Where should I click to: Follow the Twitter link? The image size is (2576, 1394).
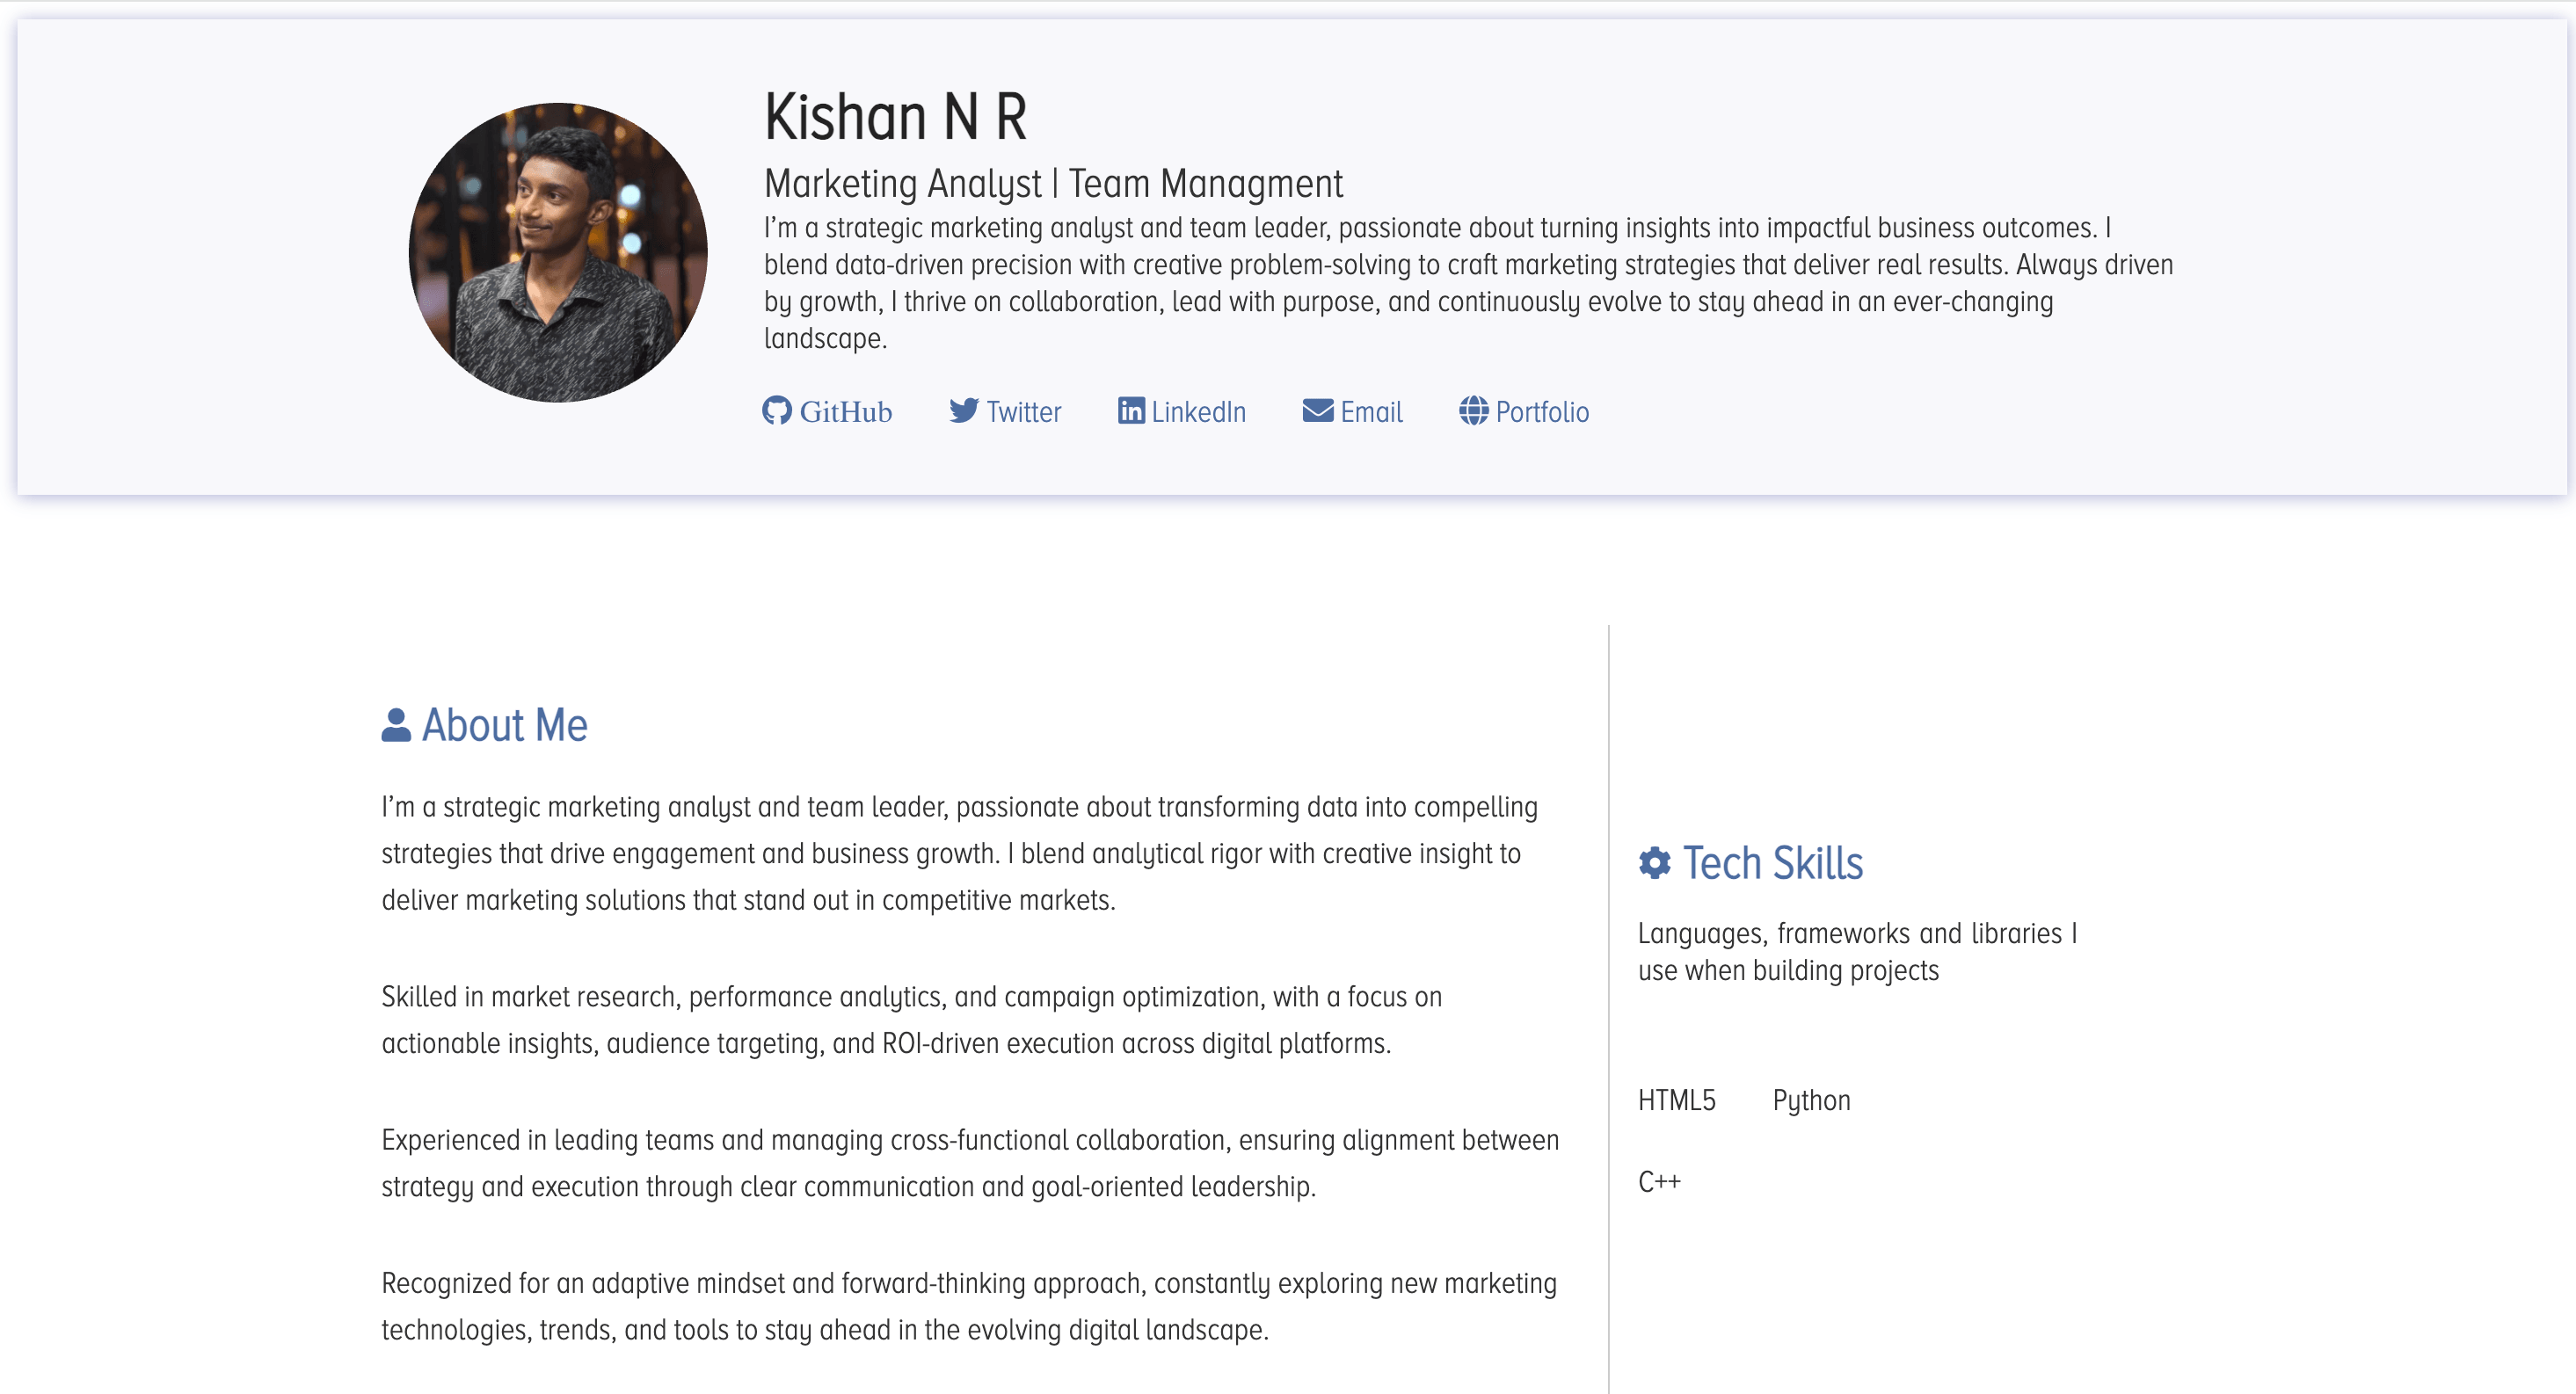click(1023, 411)
